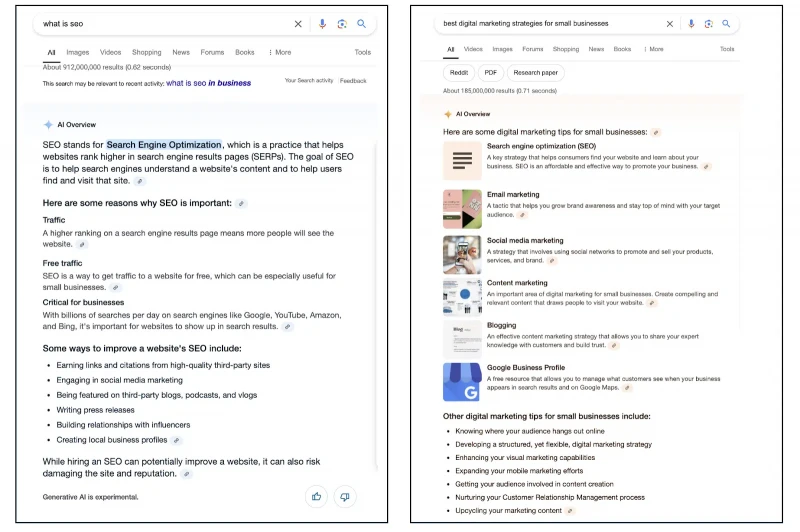This screenshot has width=800, height=532.
Task: Open the Search engine optimization thumbnail
Action: (x=462, y=161)
